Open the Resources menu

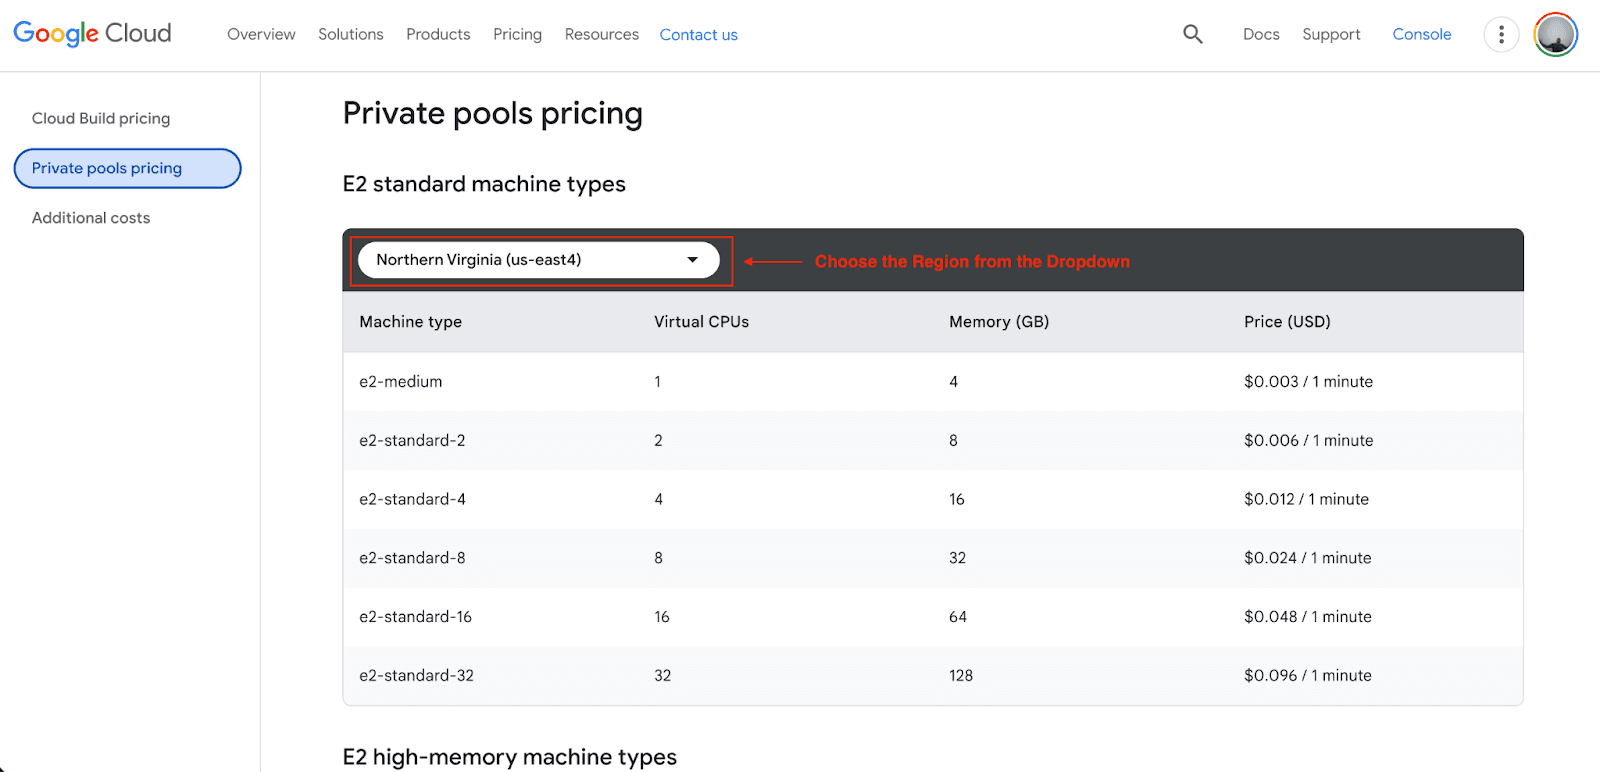pyautogui.click(x=601, y=34)
